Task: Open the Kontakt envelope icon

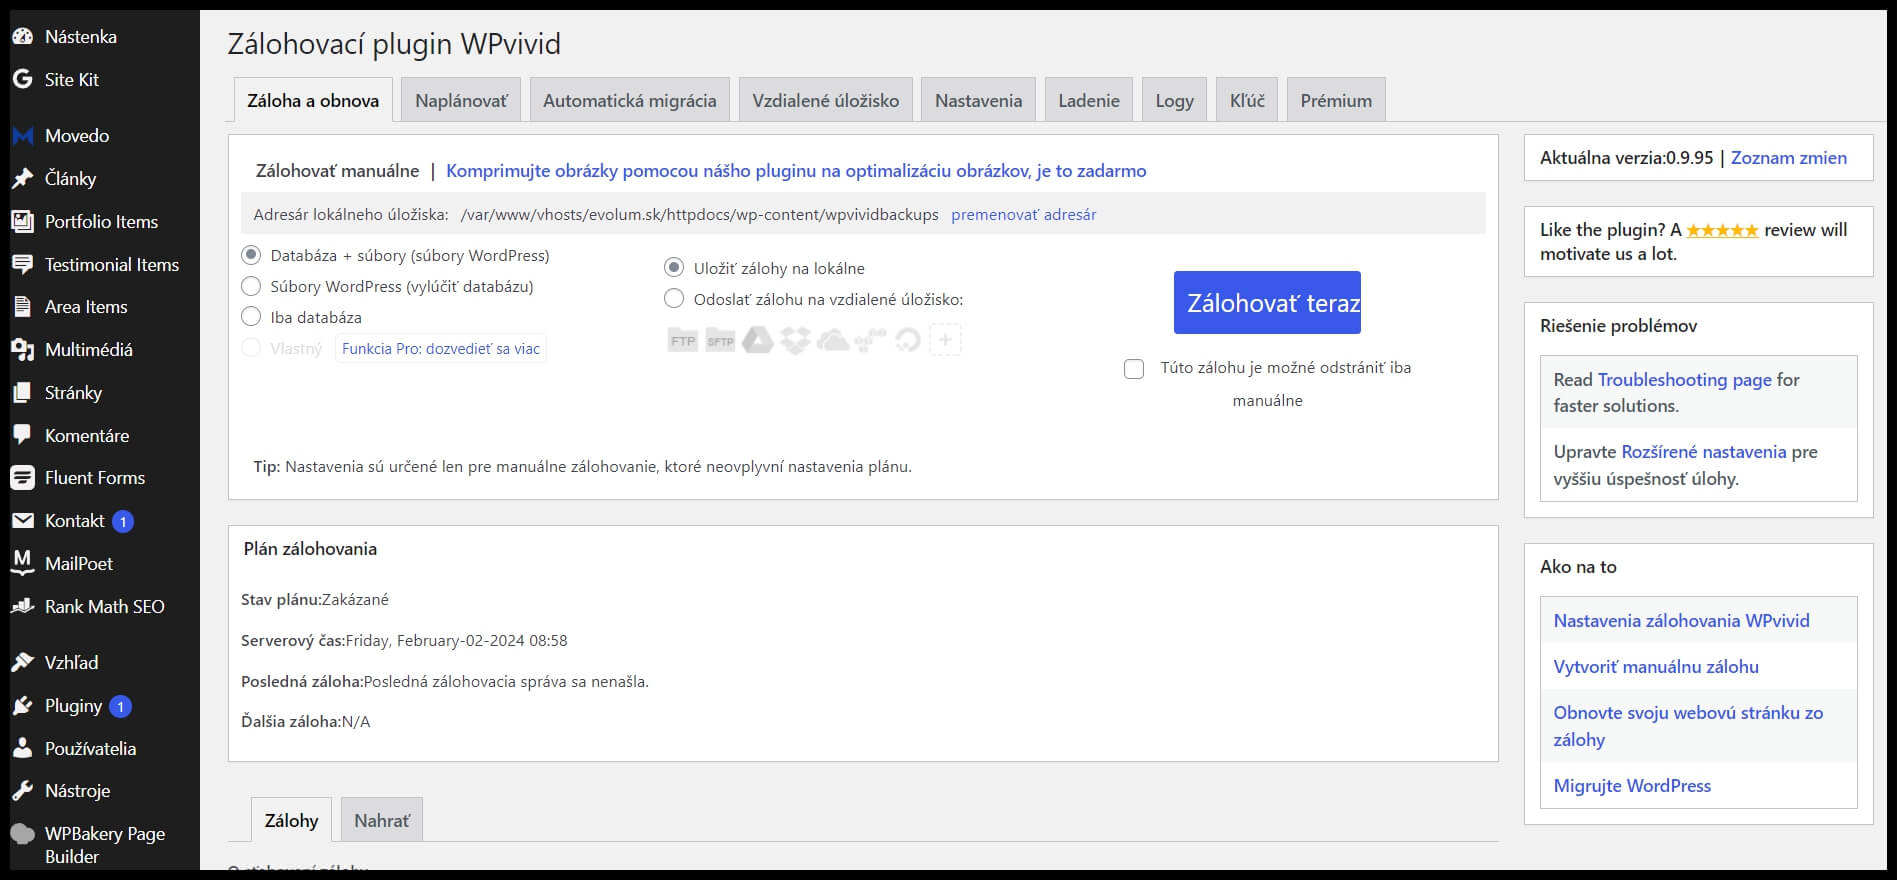Action: pyautogui.click(x=22, y=521)
